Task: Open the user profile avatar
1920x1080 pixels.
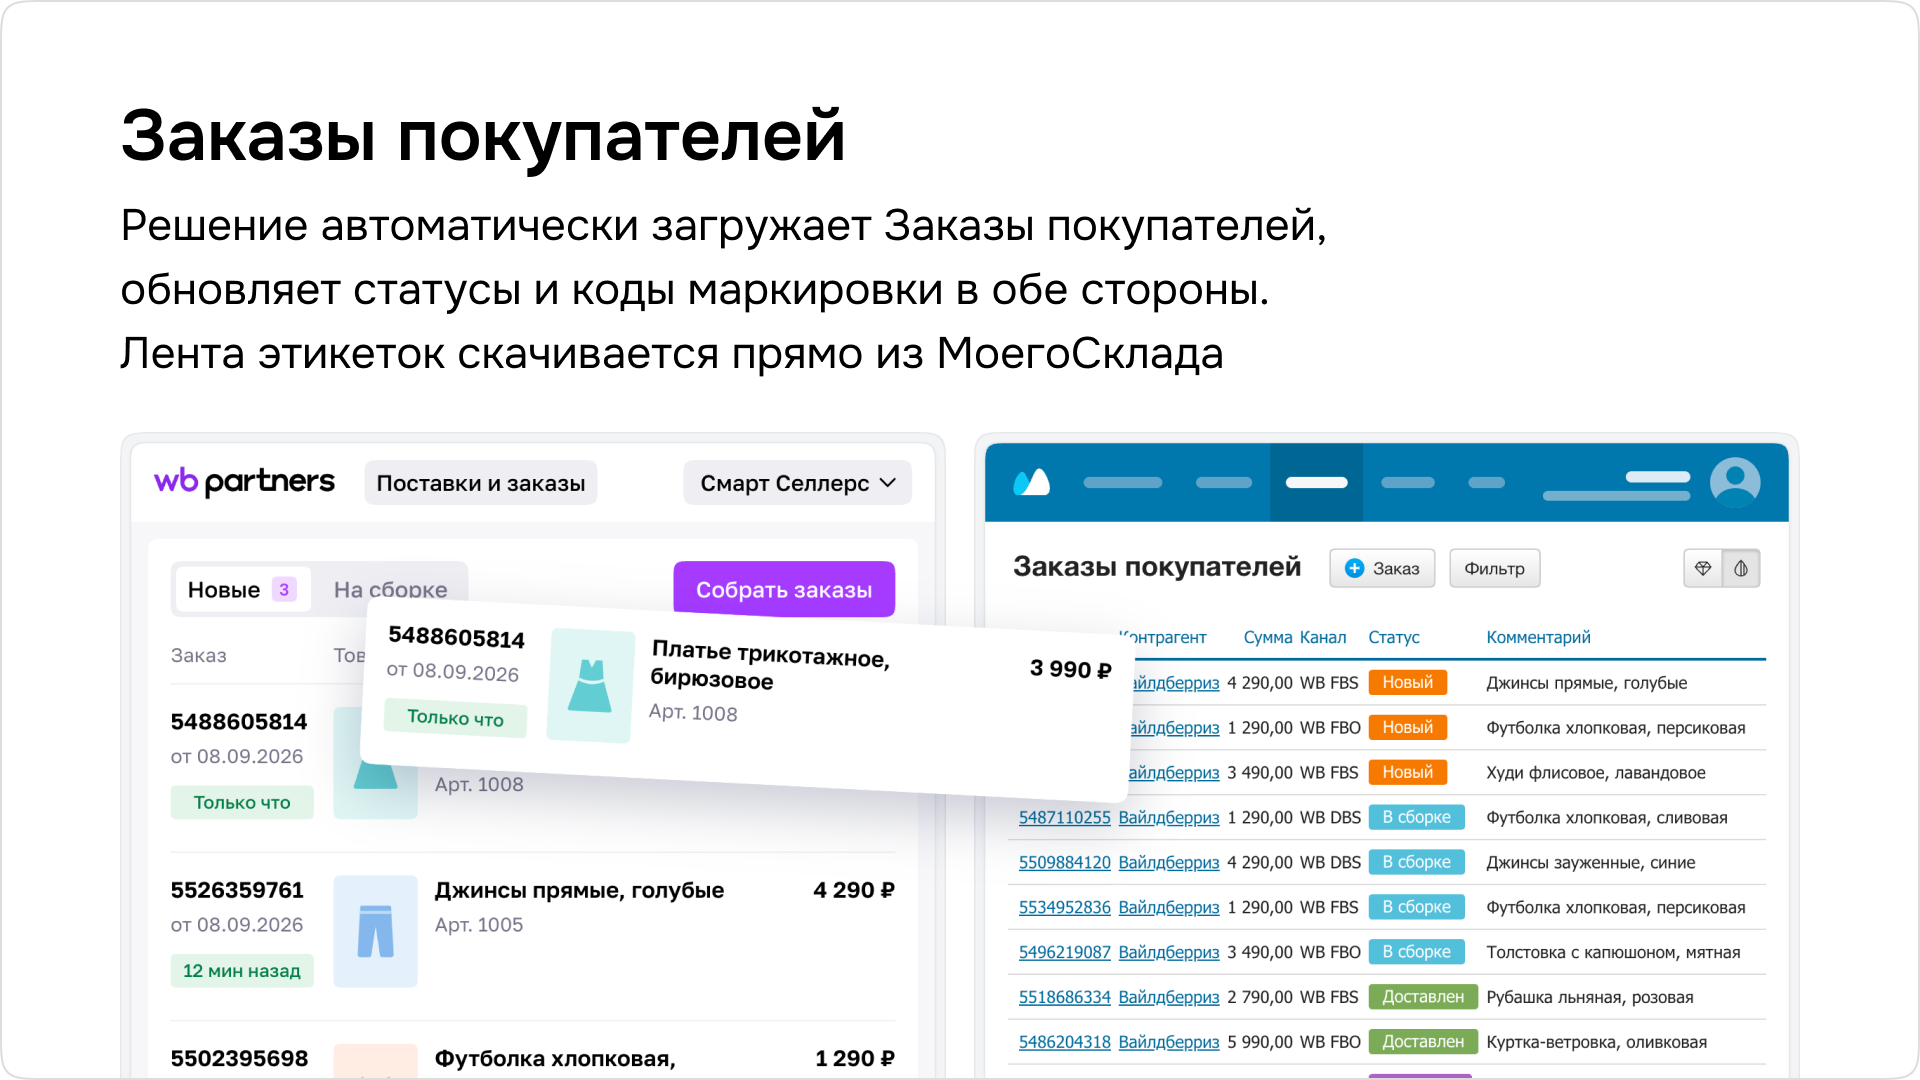Action: coord(1735,482)
